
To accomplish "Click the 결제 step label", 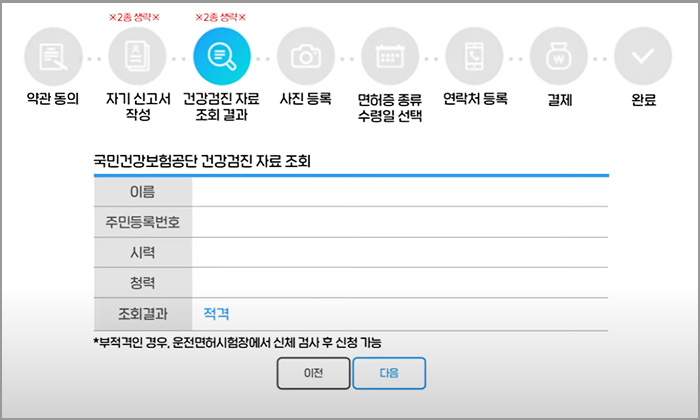I will [560, 100].
